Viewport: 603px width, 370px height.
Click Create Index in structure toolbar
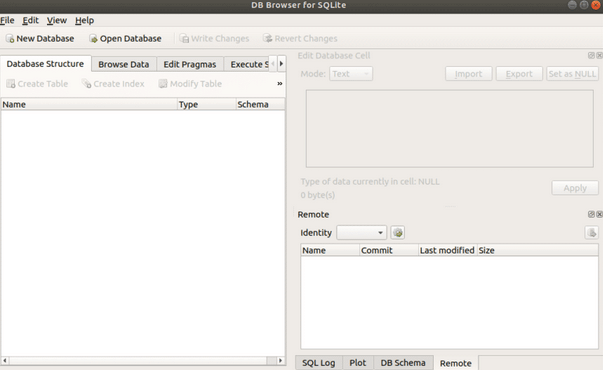click(113, 84)
